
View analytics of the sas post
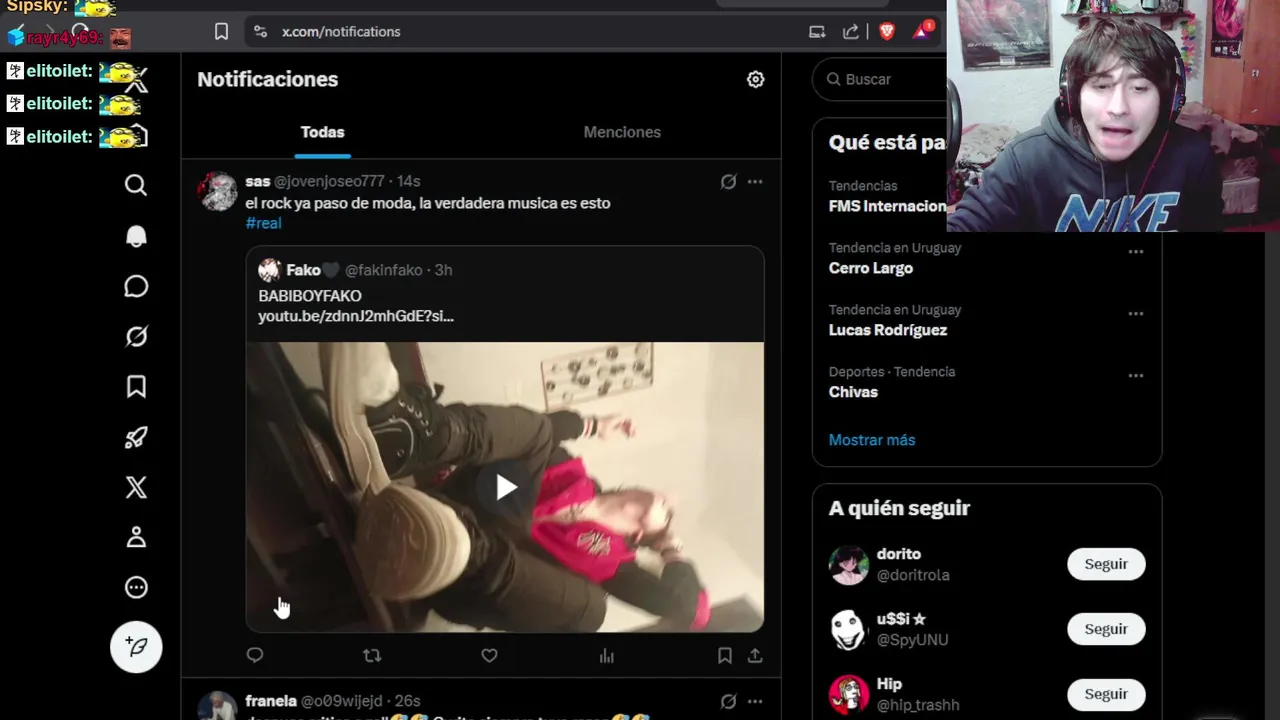click(607, 656)
